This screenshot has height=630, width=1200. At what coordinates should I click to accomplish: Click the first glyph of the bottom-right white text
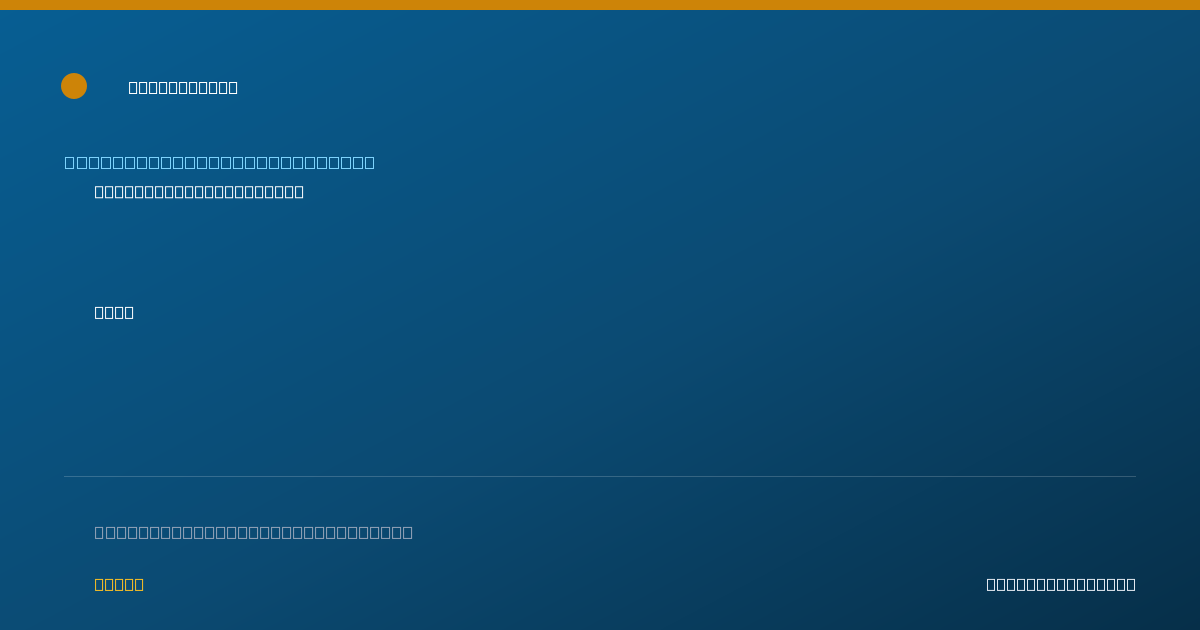tap(991, 585)
